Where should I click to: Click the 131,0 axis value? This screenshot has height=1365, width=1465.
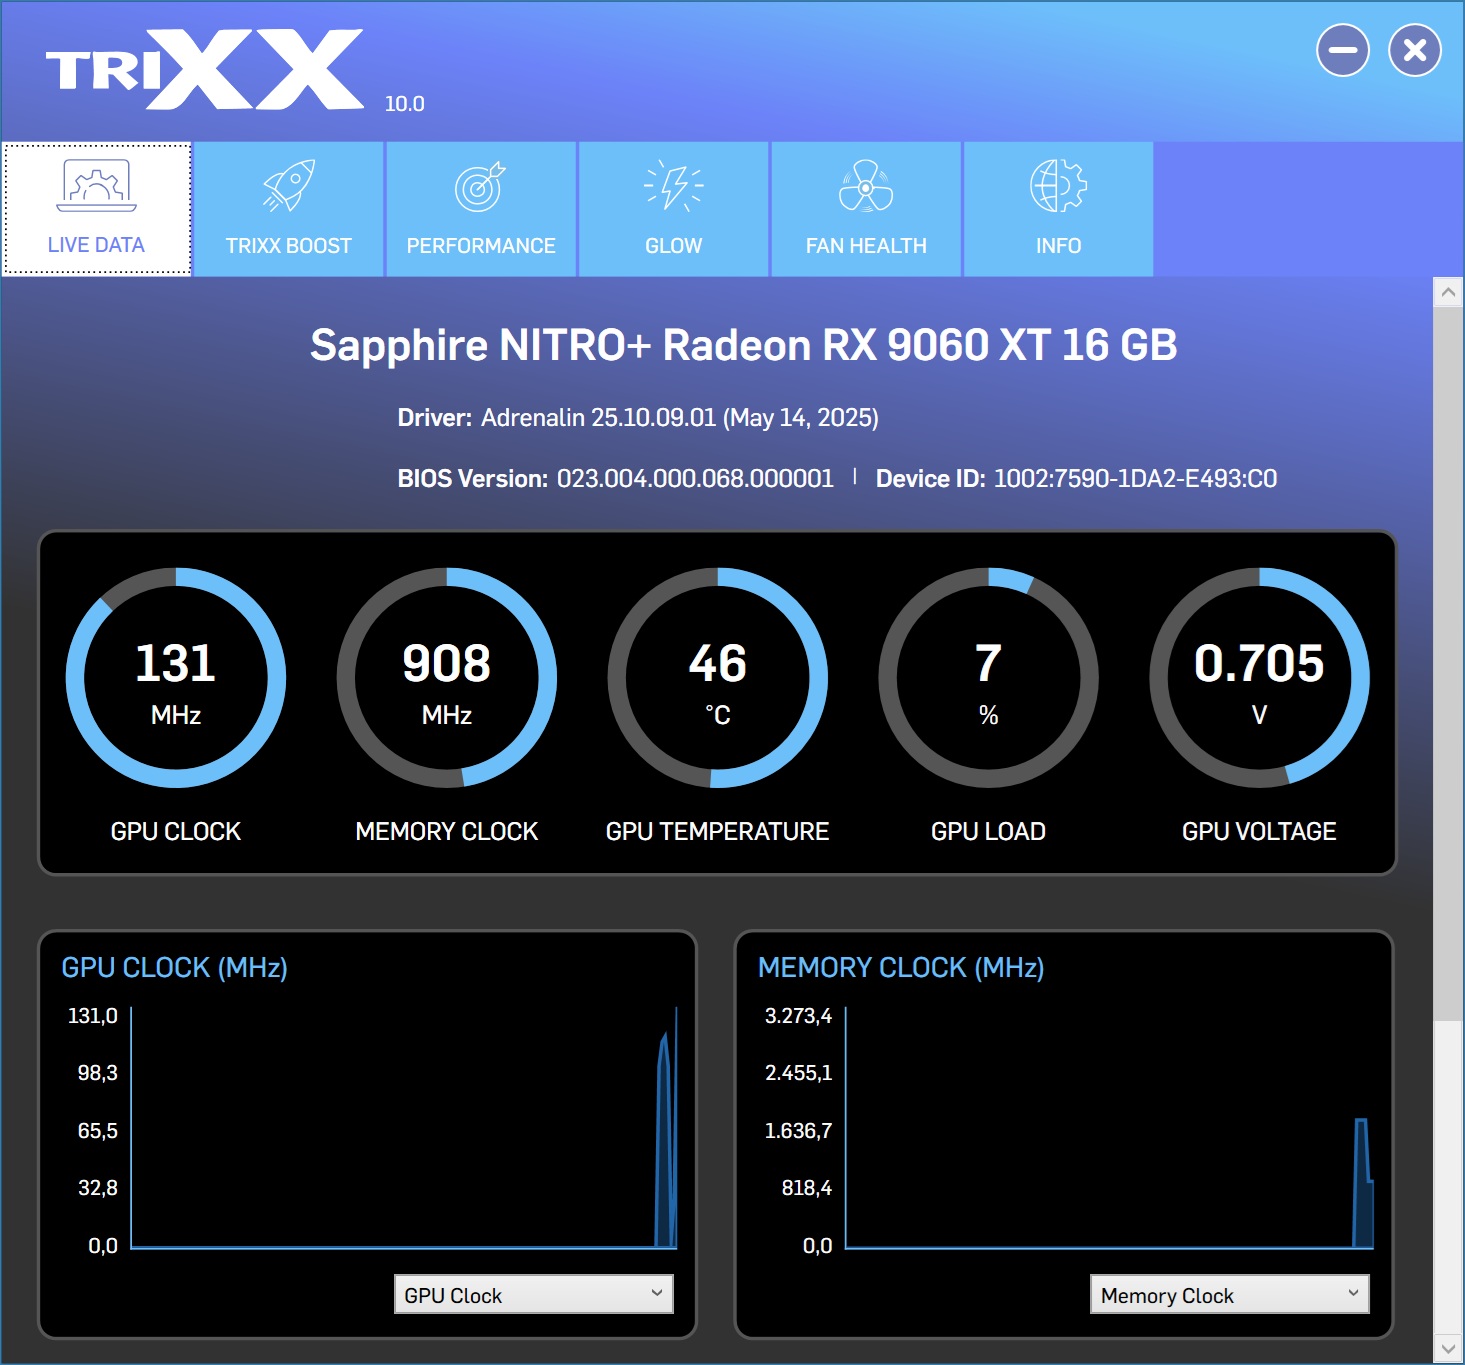[x=93, y=1016]
